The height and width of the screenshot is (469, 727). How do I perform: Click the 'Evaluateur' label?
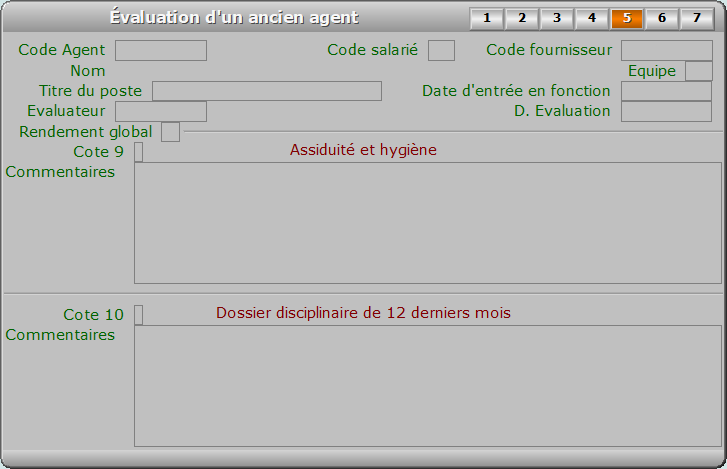tap(66, 111)
